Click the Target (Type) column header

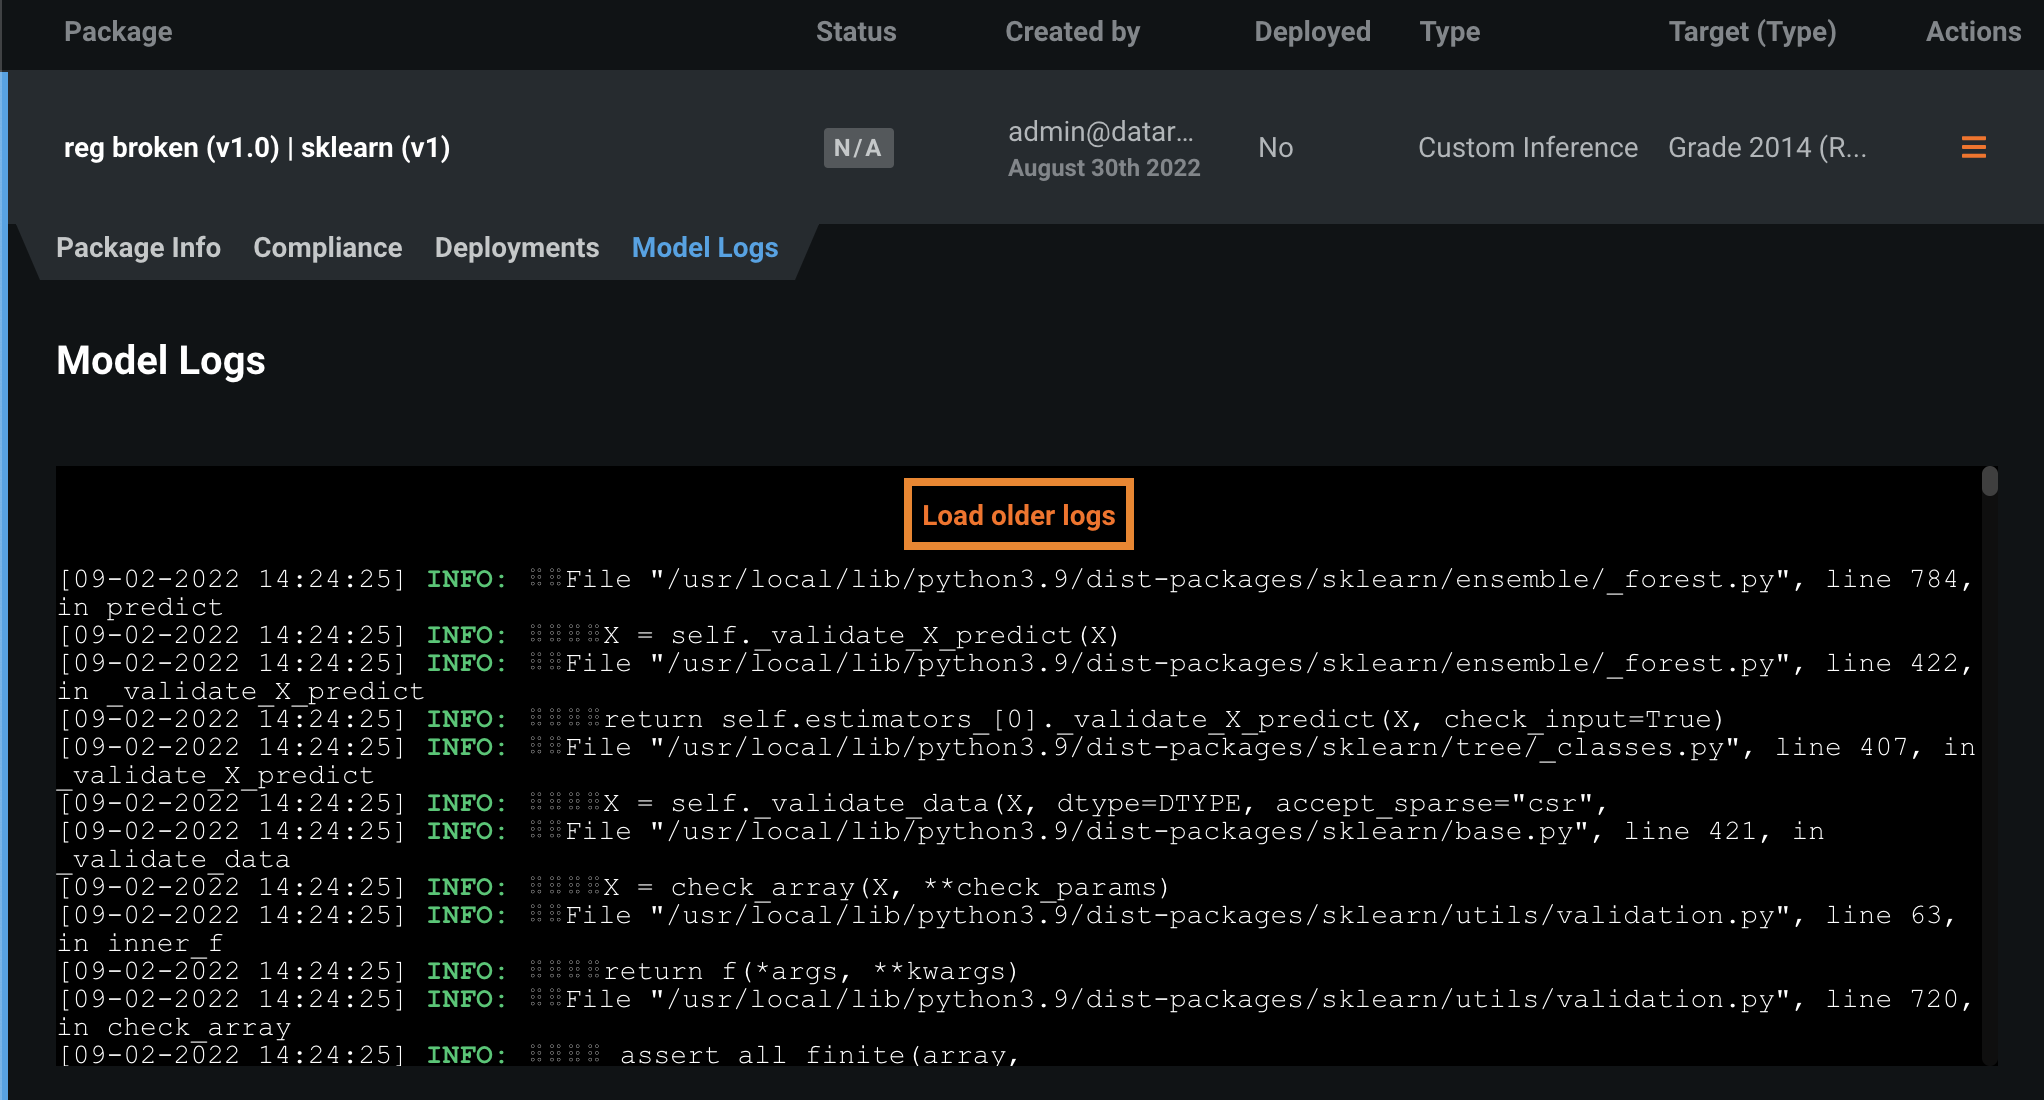point(1752,32)
